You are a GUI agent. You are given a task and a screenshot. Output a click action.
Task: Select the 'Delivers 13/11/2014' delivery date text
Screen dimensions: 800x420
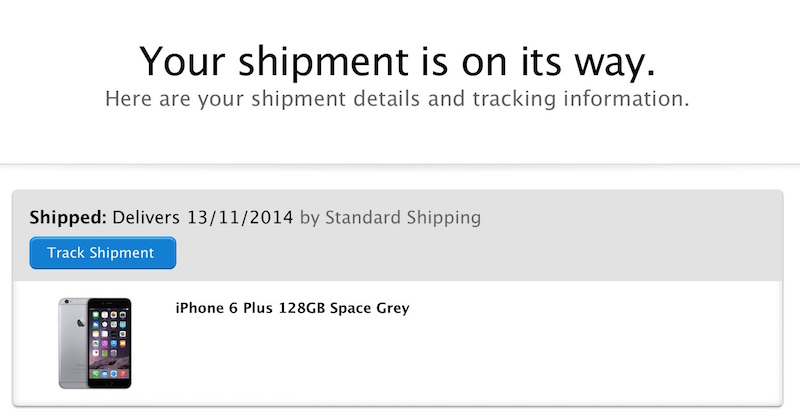[203, 218]
